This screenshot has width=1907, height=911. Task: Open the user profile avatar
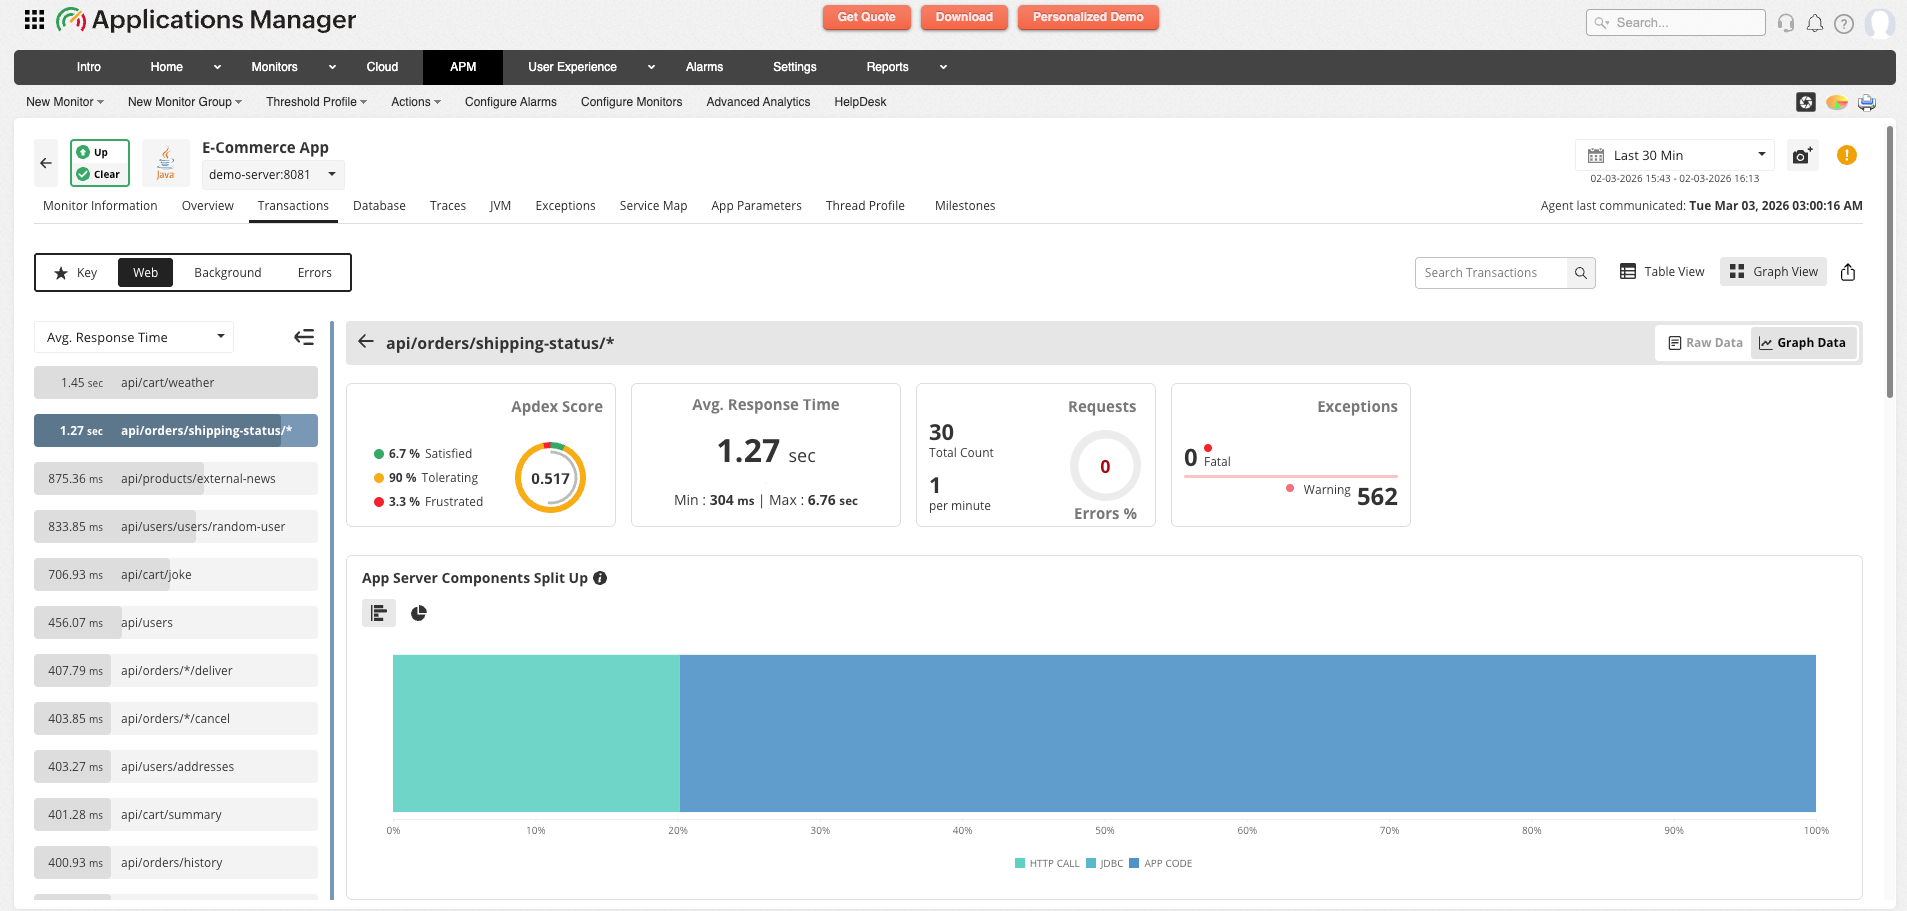1880,23
